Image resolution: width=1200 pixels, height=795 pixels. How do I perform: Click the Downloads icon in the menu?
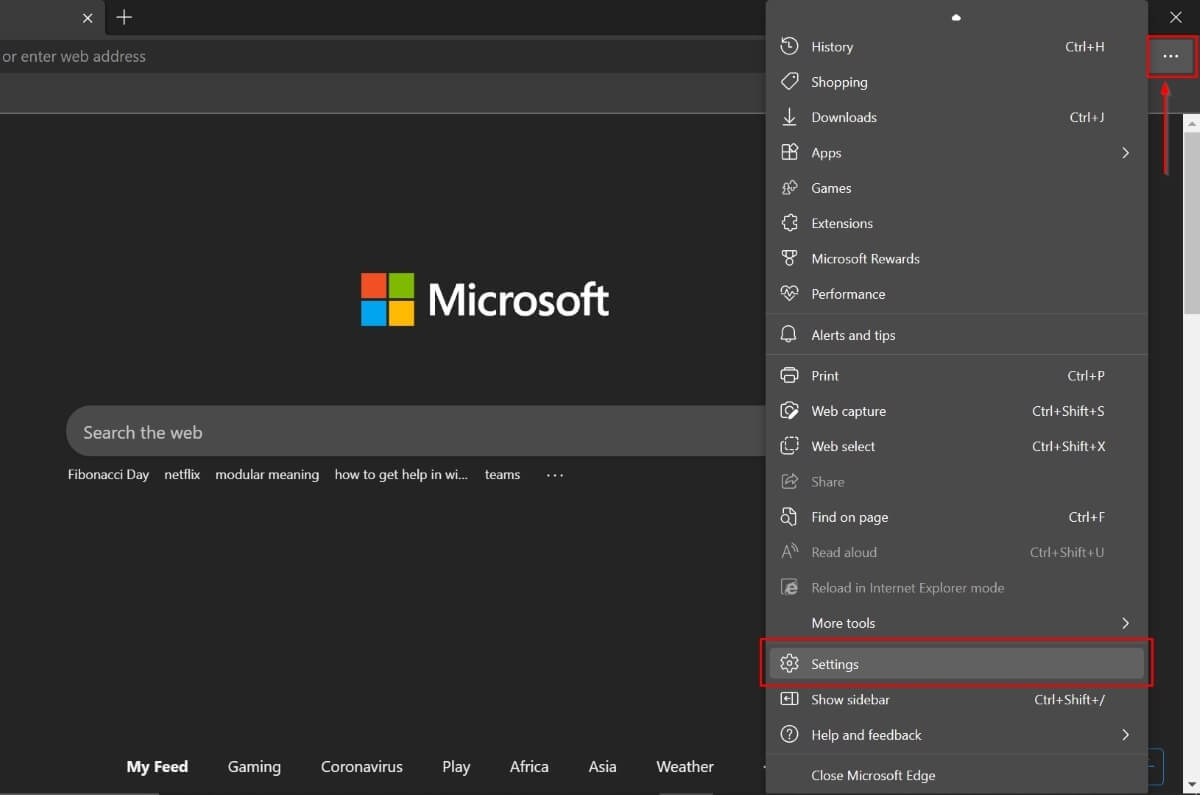789,117
